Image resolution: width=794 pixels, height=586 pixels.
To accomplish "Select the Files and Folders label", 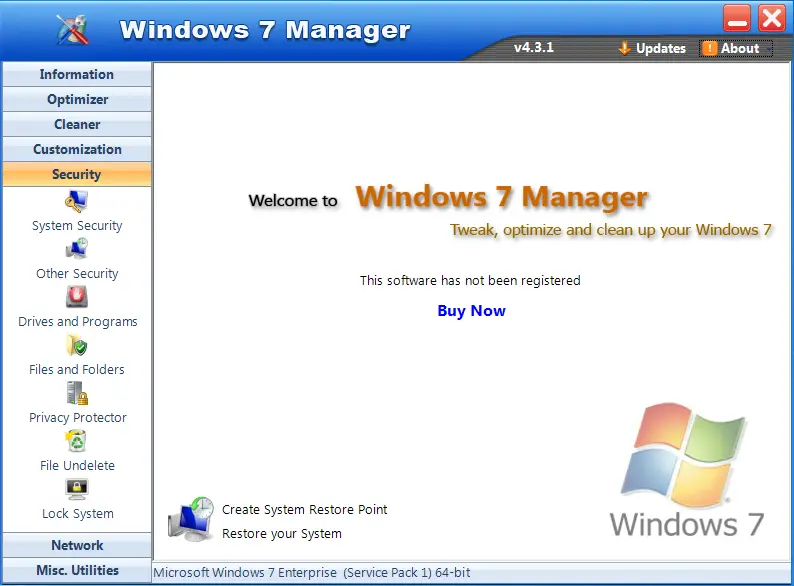I will (x=76, y=370).
